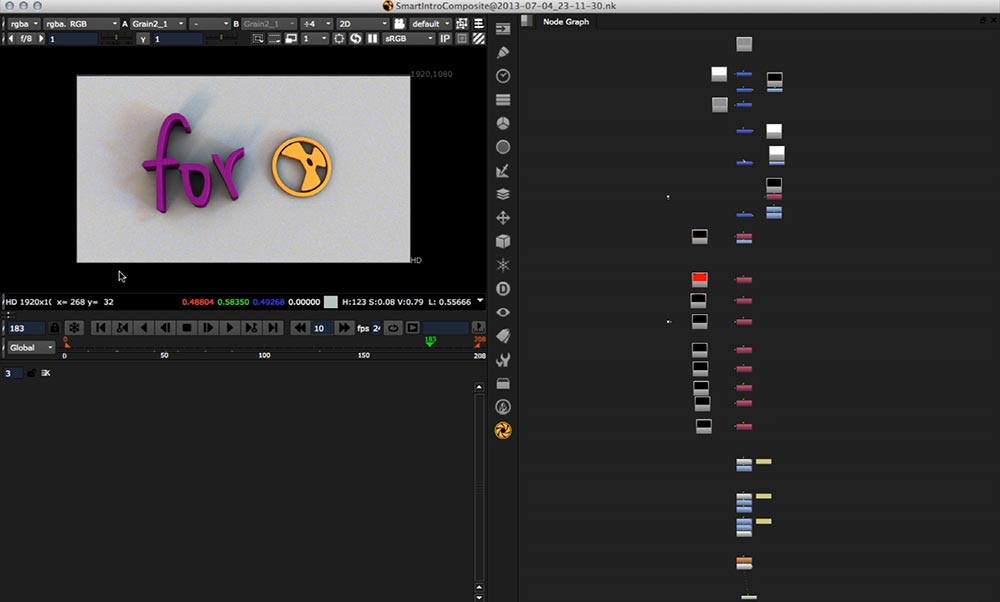Open the Transform nodes arrows icon

click(503, 217)
